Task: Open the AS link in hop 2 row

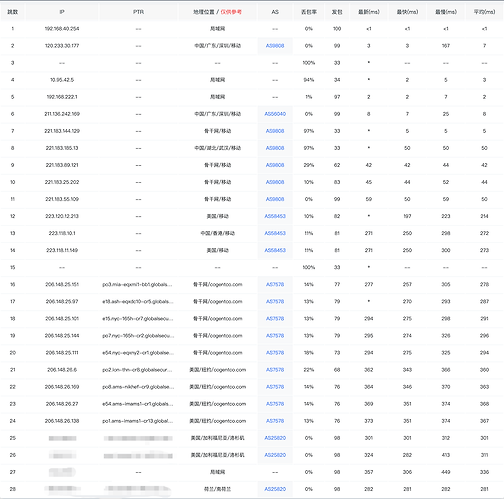Action: pos(275,46)
